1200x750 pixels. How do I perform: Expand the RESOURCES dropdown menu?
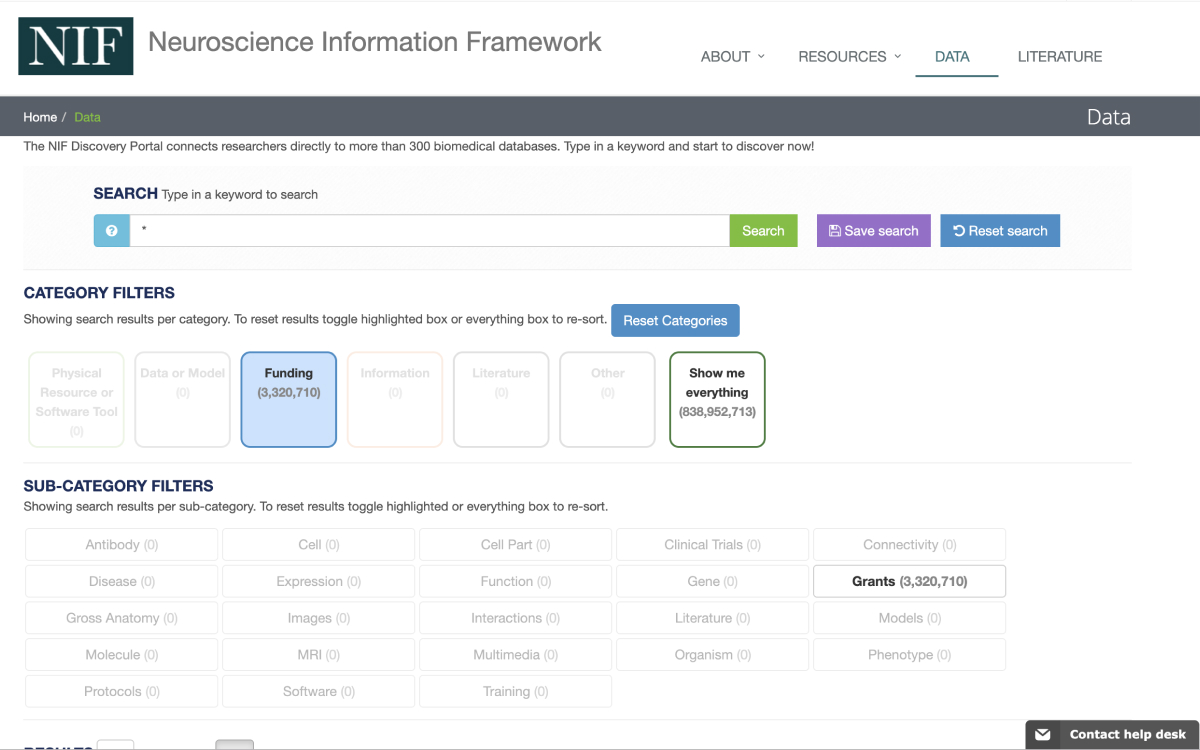point(849,57)
